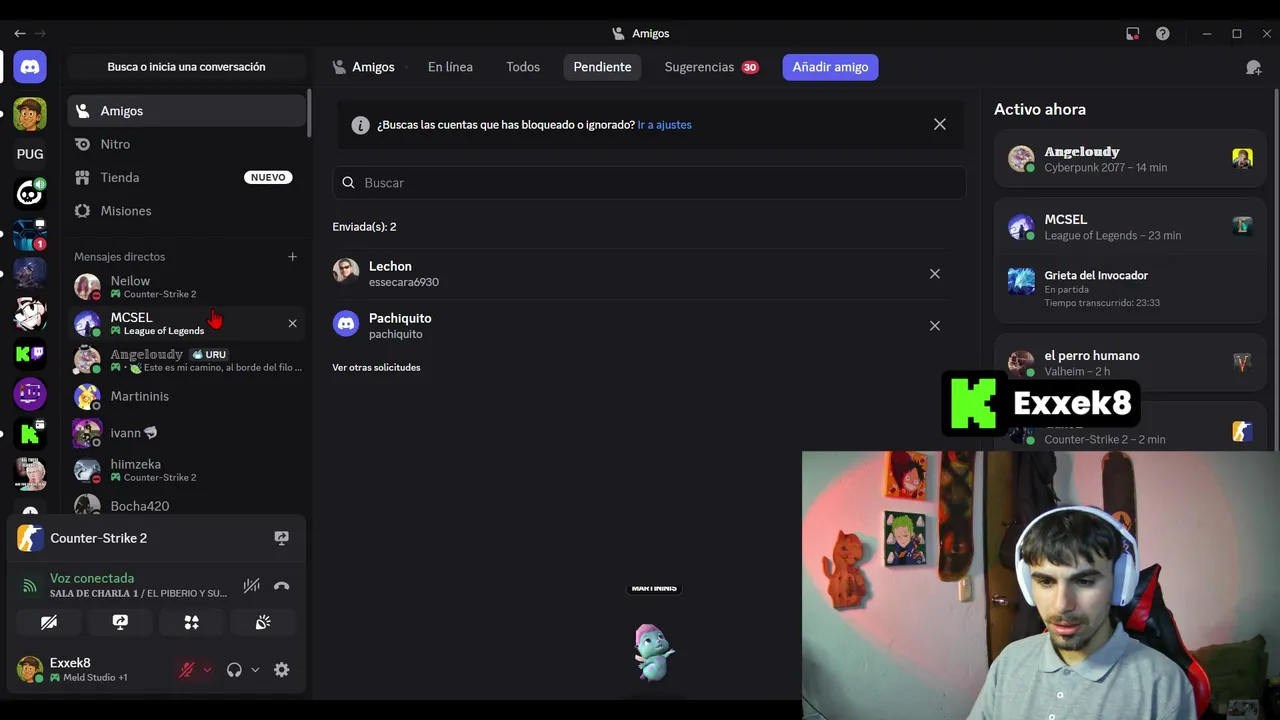This screenshot has width=1280, height=720.
Task: Click Cyberpunk 2077 game icon on Angeloudy card
Action: point(1242,158)
